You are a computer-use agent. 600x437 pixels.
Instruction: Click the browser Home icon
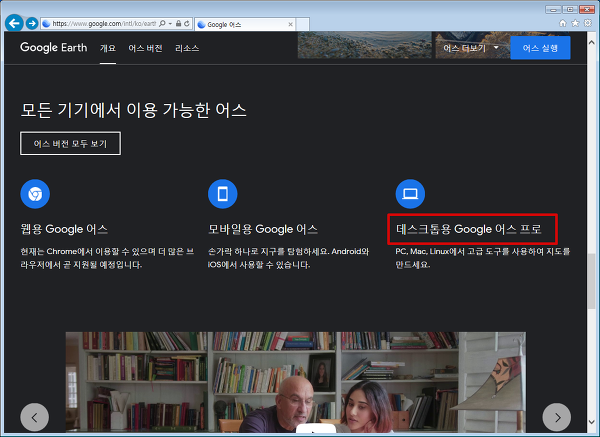click(562, 23)
